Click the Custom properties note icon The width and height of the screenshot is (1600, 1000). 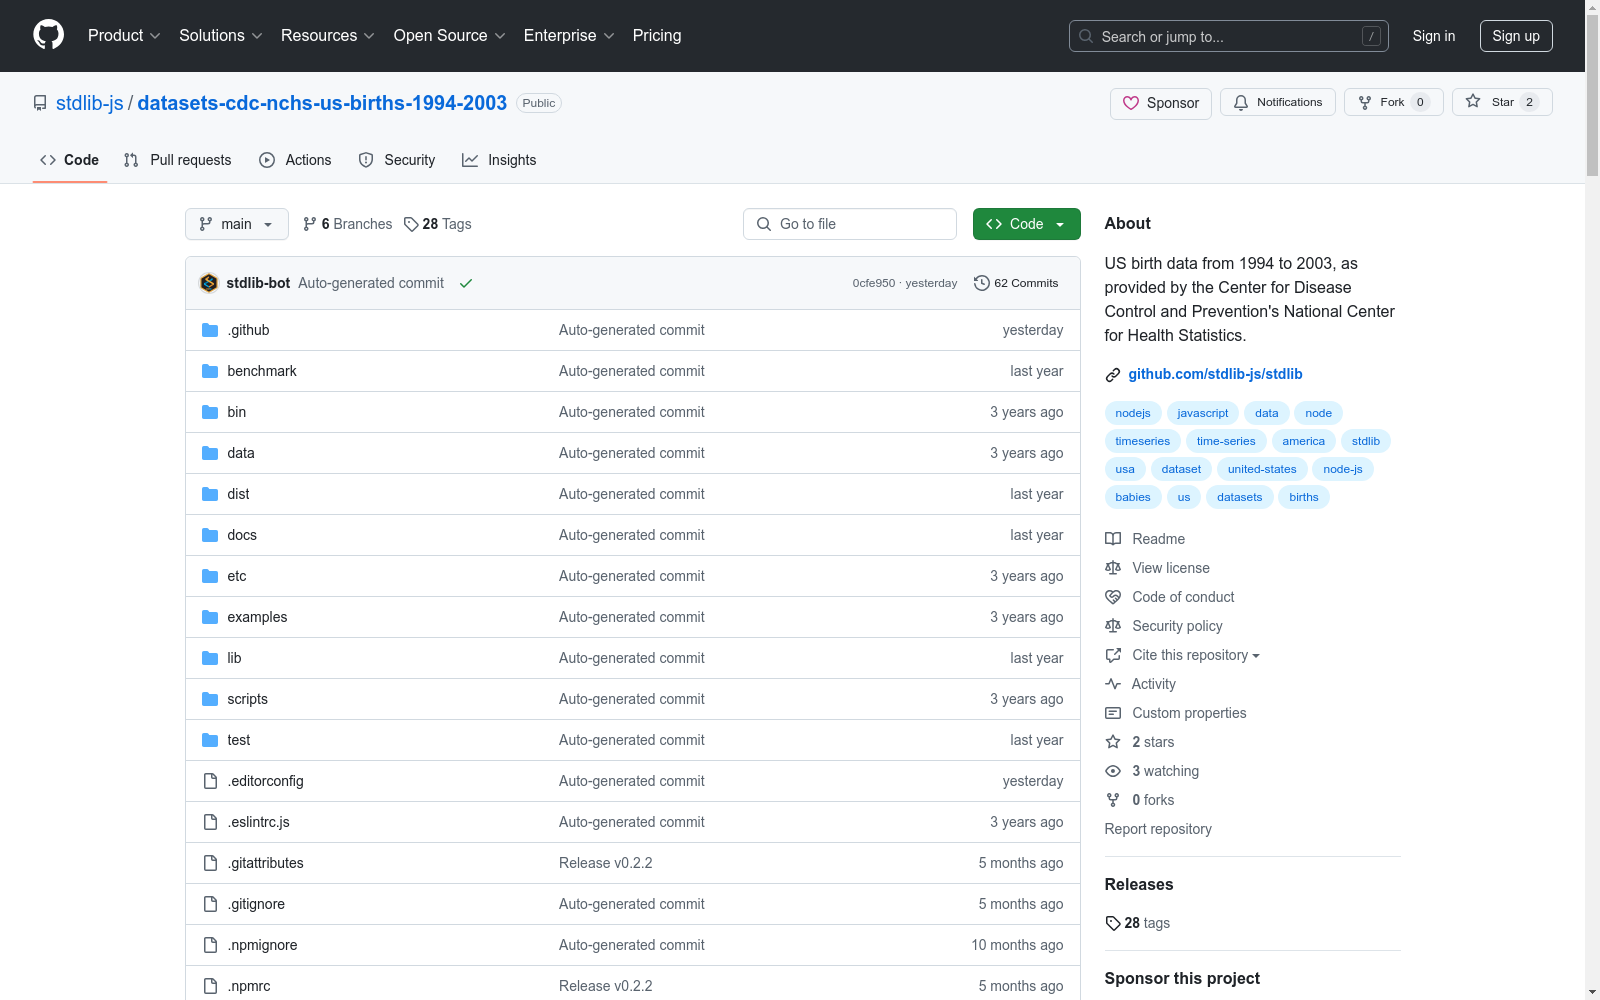[x=1113, y=713]
